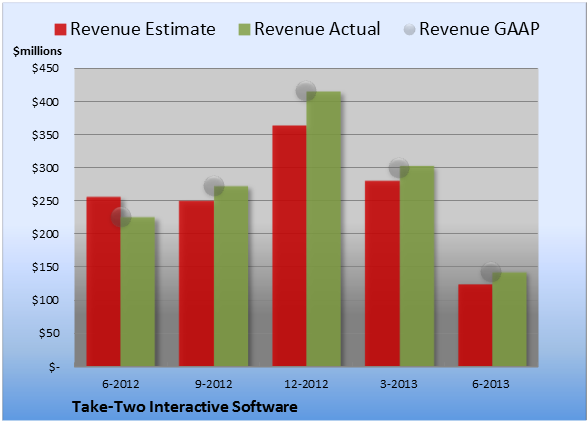Click the GAAP marker above 6-2013
This screenshot has width=588, height=422.
click(x=491, y=271)
